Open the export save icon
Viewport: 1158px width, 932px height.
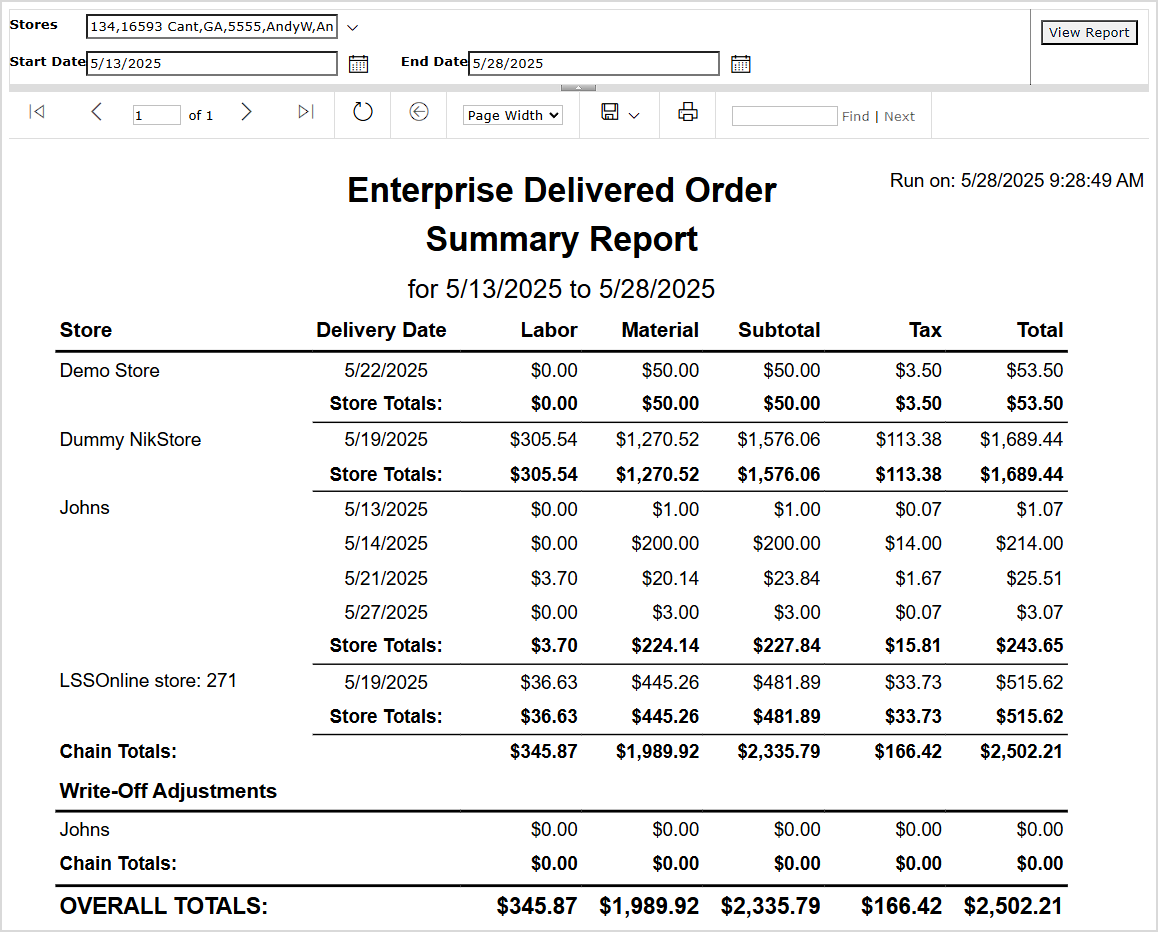(x=610, y=113)
